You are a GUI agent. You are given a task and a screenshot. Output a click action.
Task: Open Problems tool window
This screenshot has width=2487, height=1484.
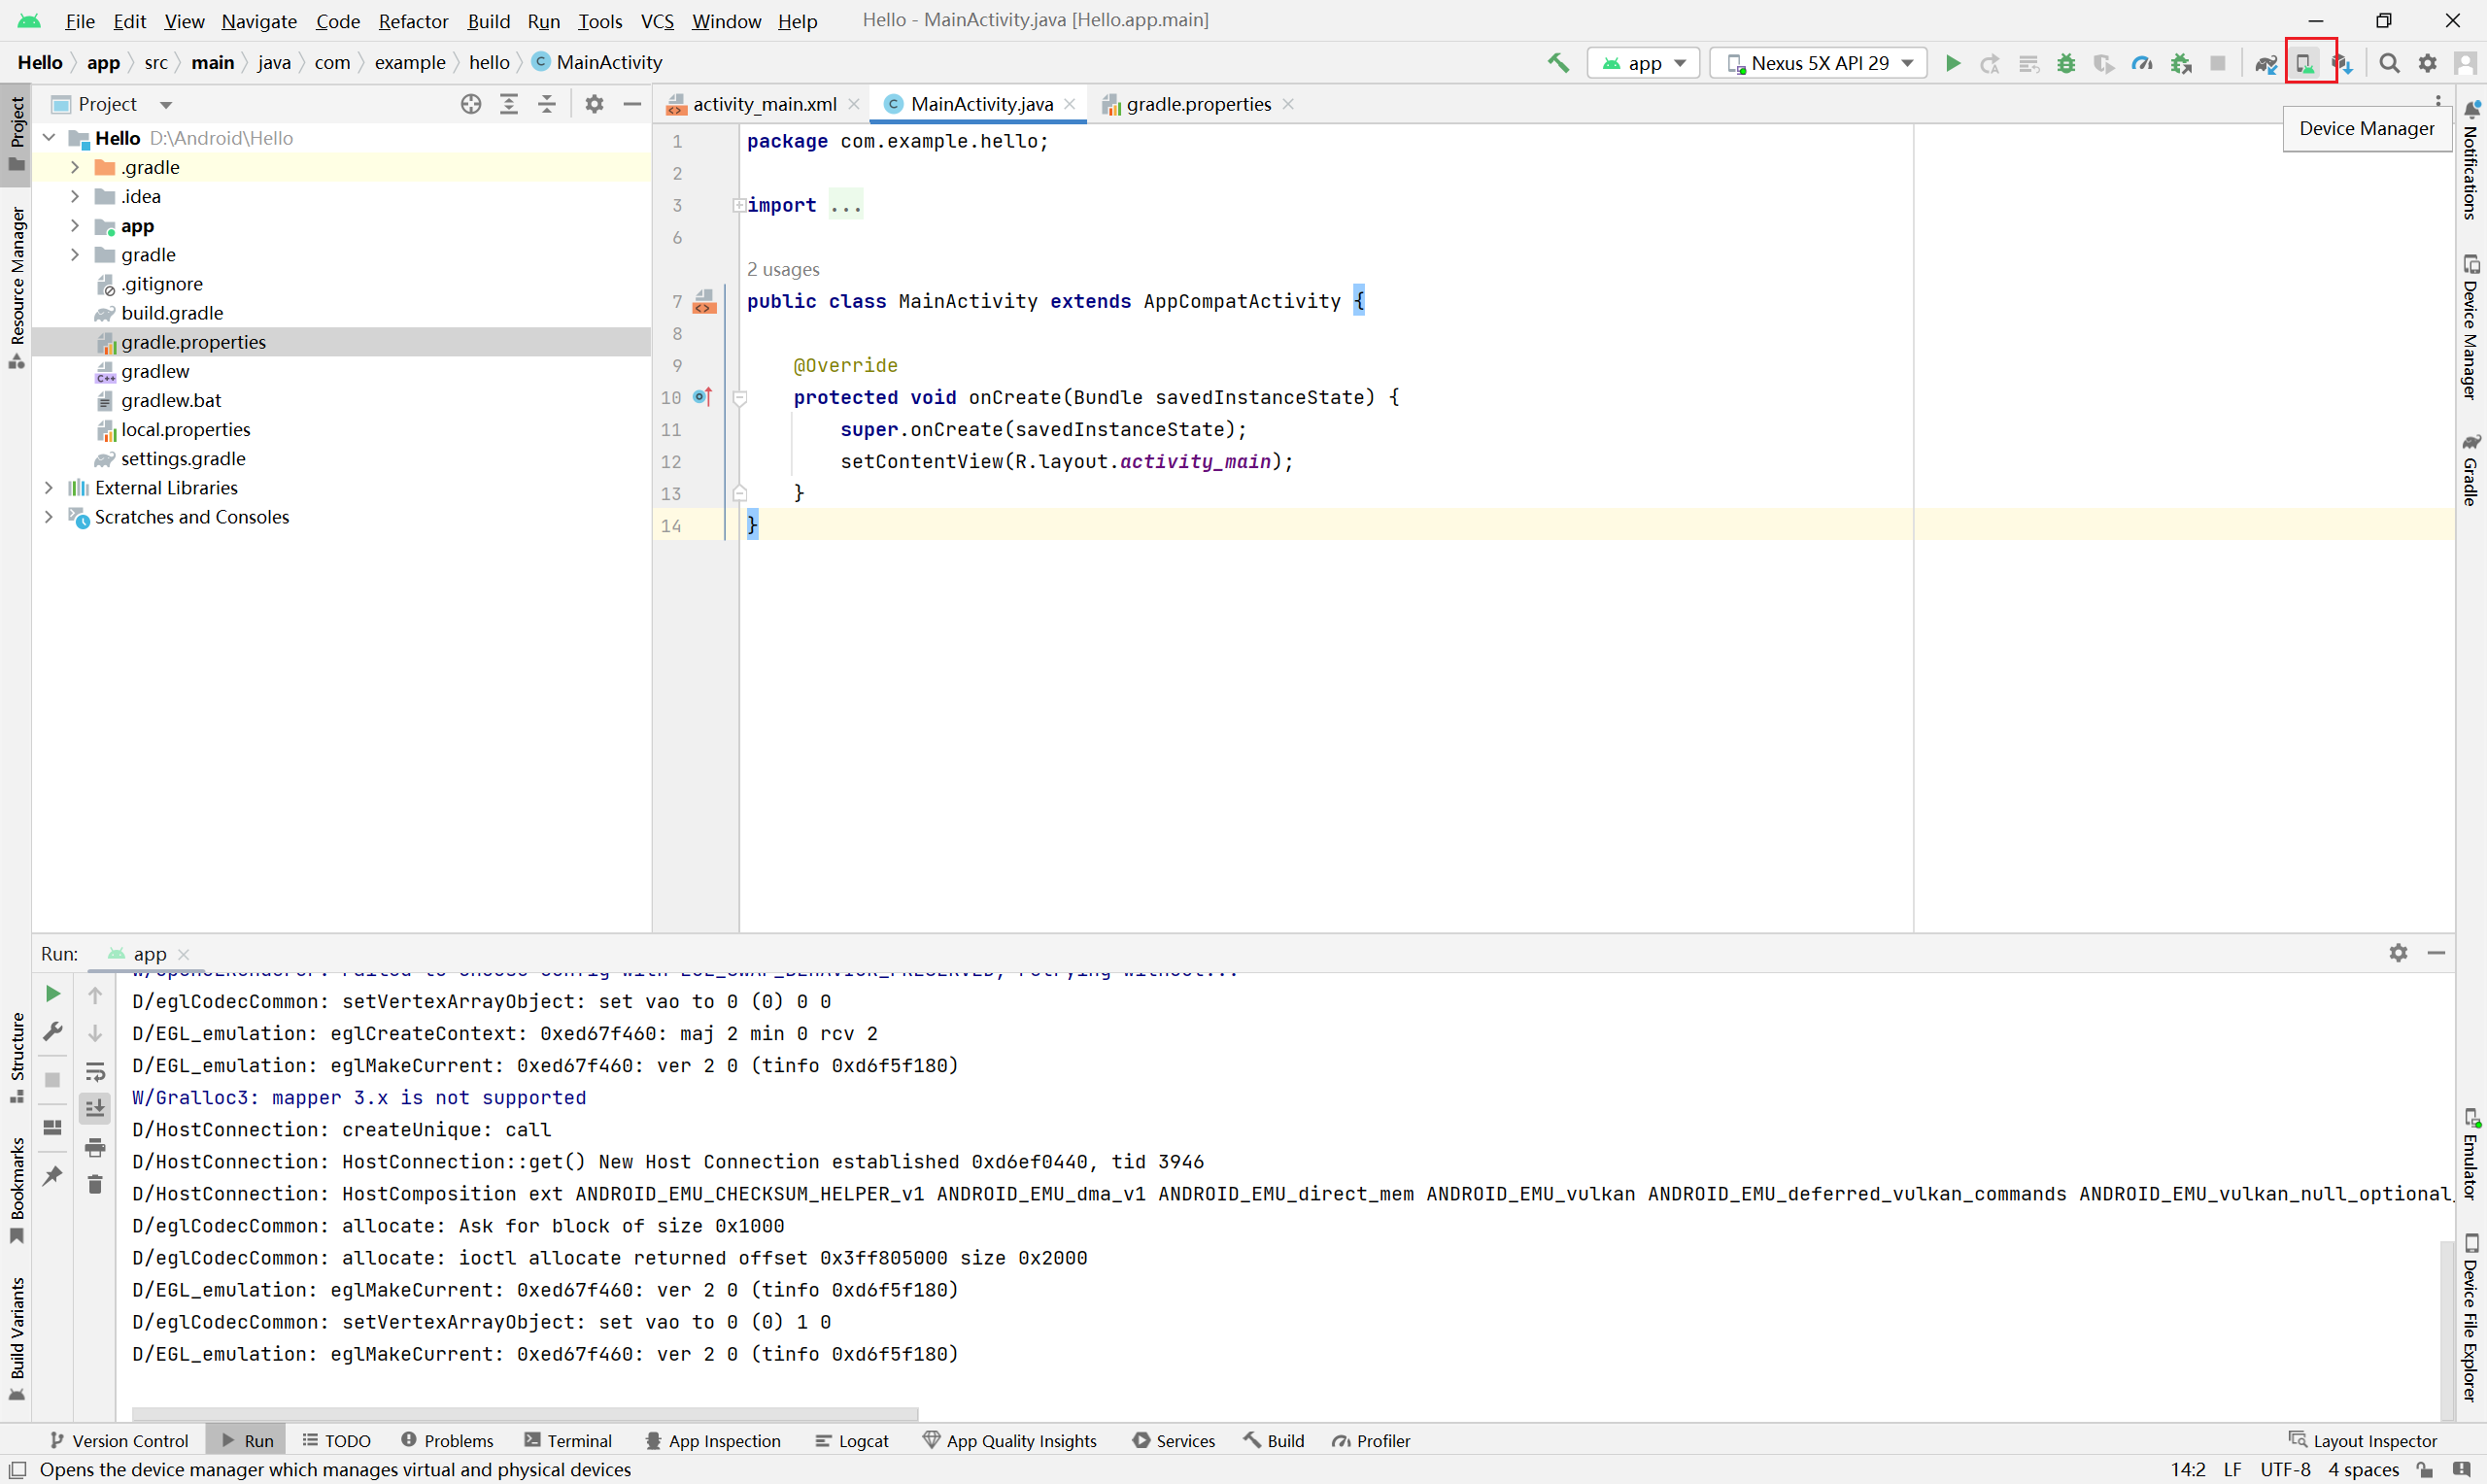pos(447,1441)
